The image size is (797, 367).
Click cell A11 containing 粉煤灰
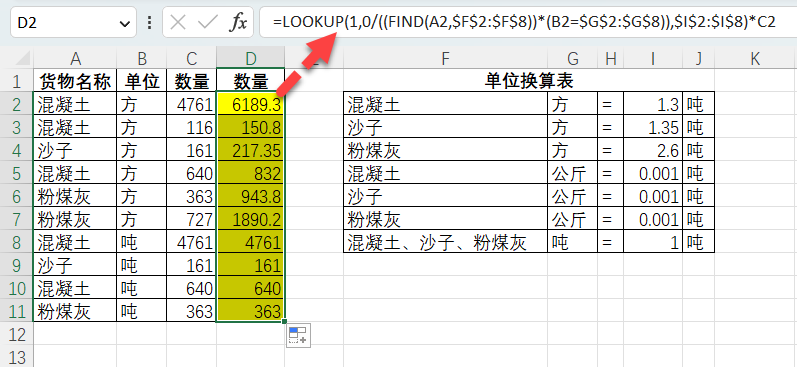(x=75, y=311)
